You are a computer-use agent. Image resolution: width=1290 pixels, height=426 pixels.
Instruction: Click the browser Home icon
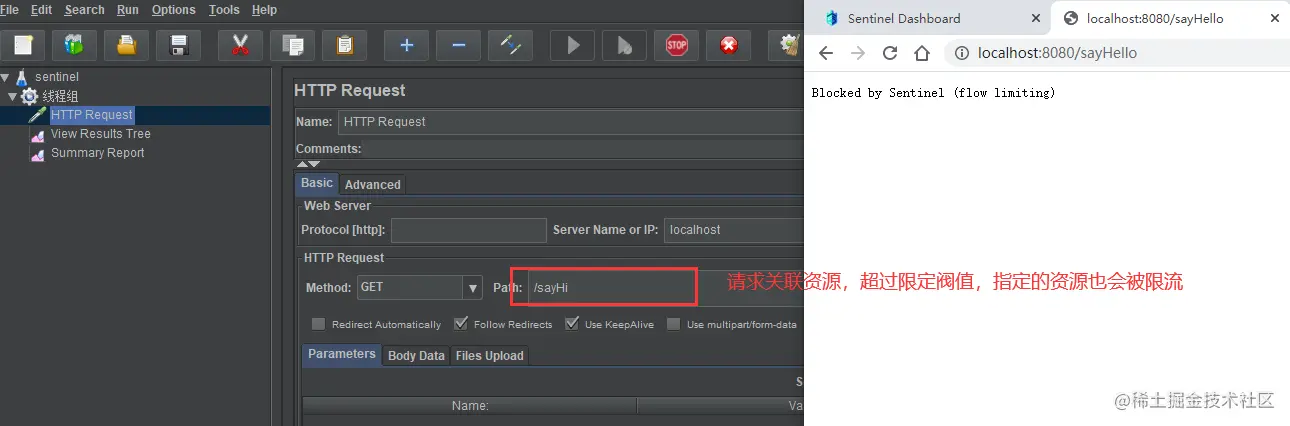coord(922,53)
